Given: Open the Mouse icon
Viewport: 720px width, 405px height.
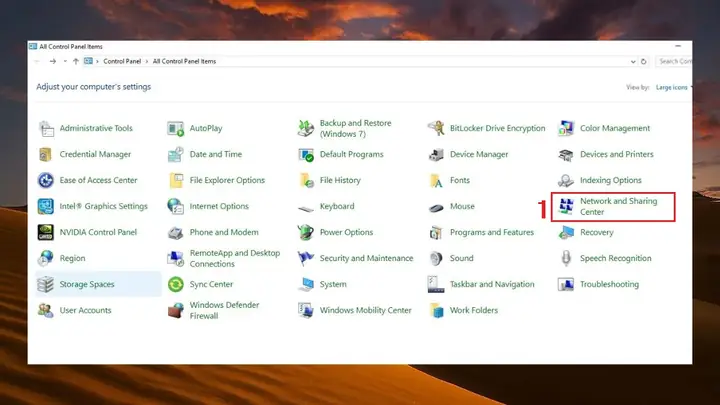Looking at the screenshot, I should pyautogui.click(x=436, y=208).
